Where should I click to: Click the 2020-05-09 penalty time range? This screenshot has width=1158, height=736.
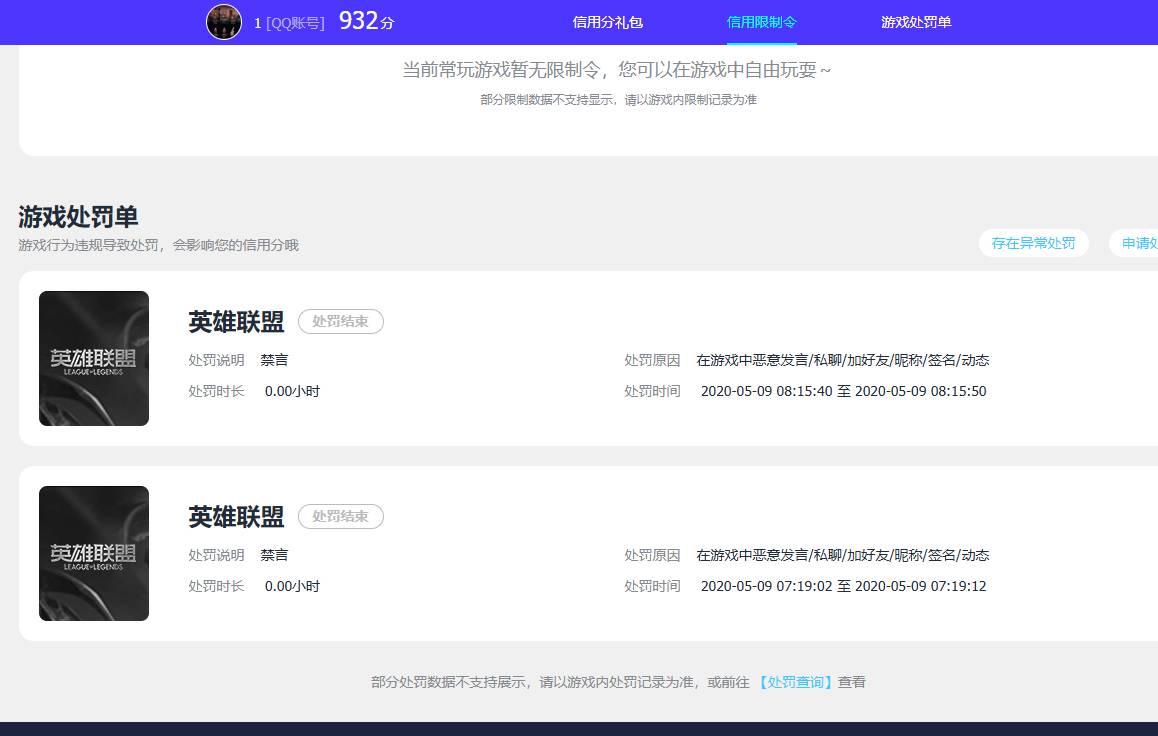coord(845,391)
